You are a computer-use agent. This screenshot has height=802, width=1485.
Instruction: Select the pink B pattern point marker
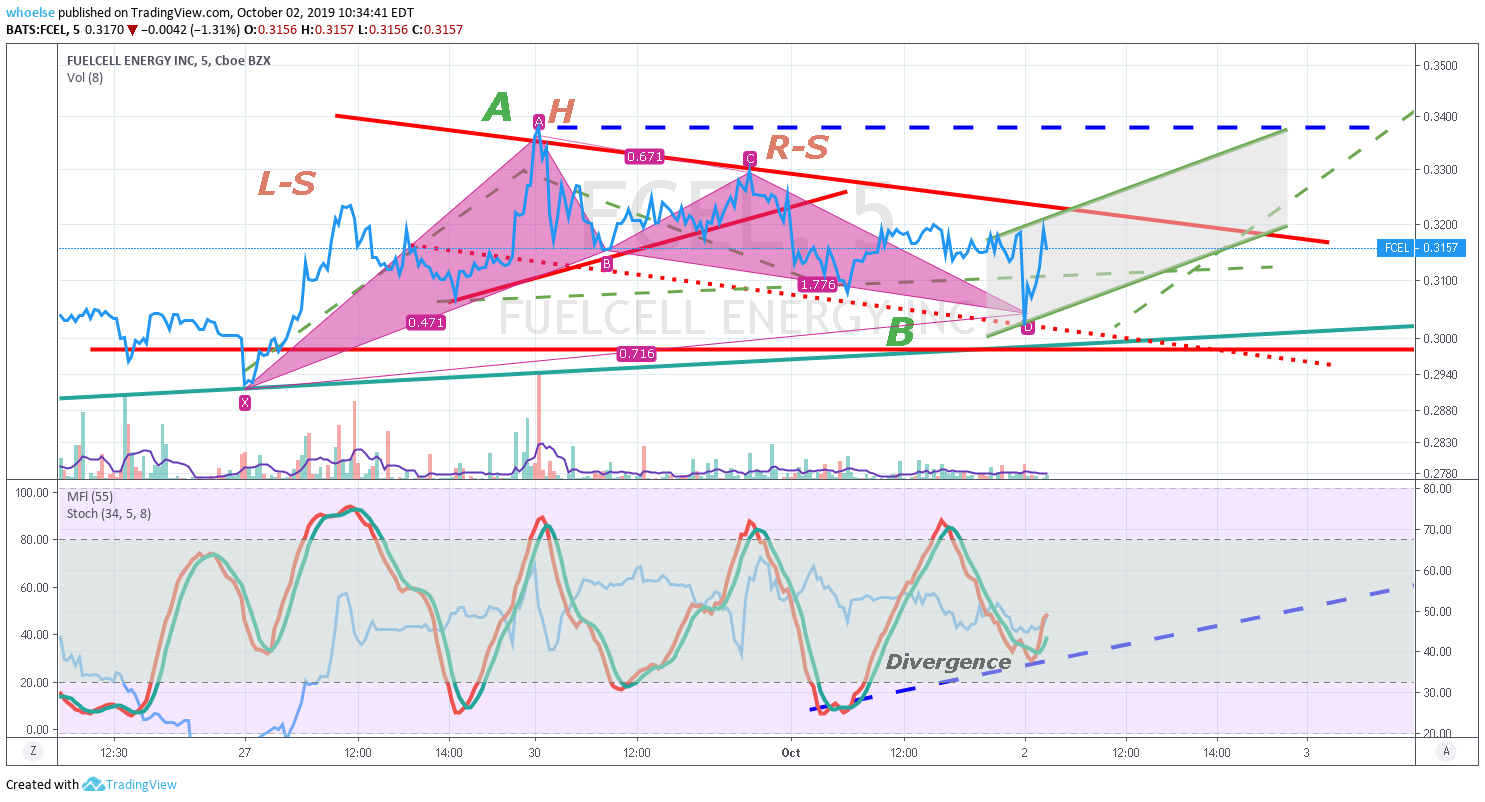click(606, 264)
